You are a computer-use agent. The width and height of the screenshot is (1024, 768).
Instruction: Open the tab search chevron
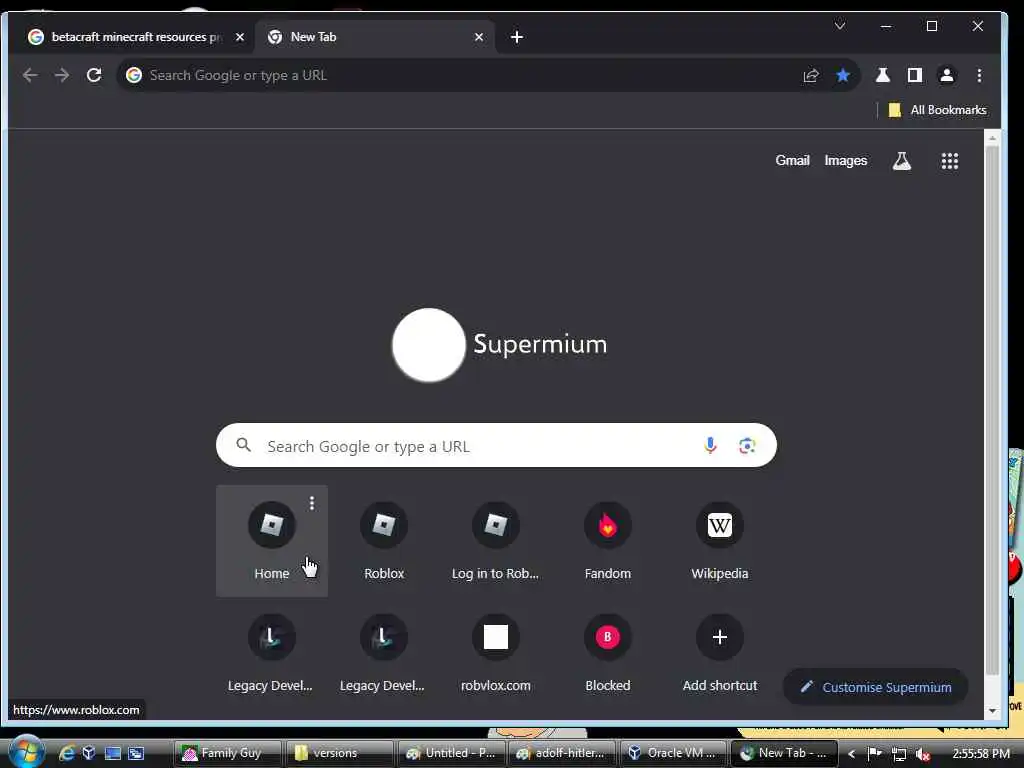840,25
